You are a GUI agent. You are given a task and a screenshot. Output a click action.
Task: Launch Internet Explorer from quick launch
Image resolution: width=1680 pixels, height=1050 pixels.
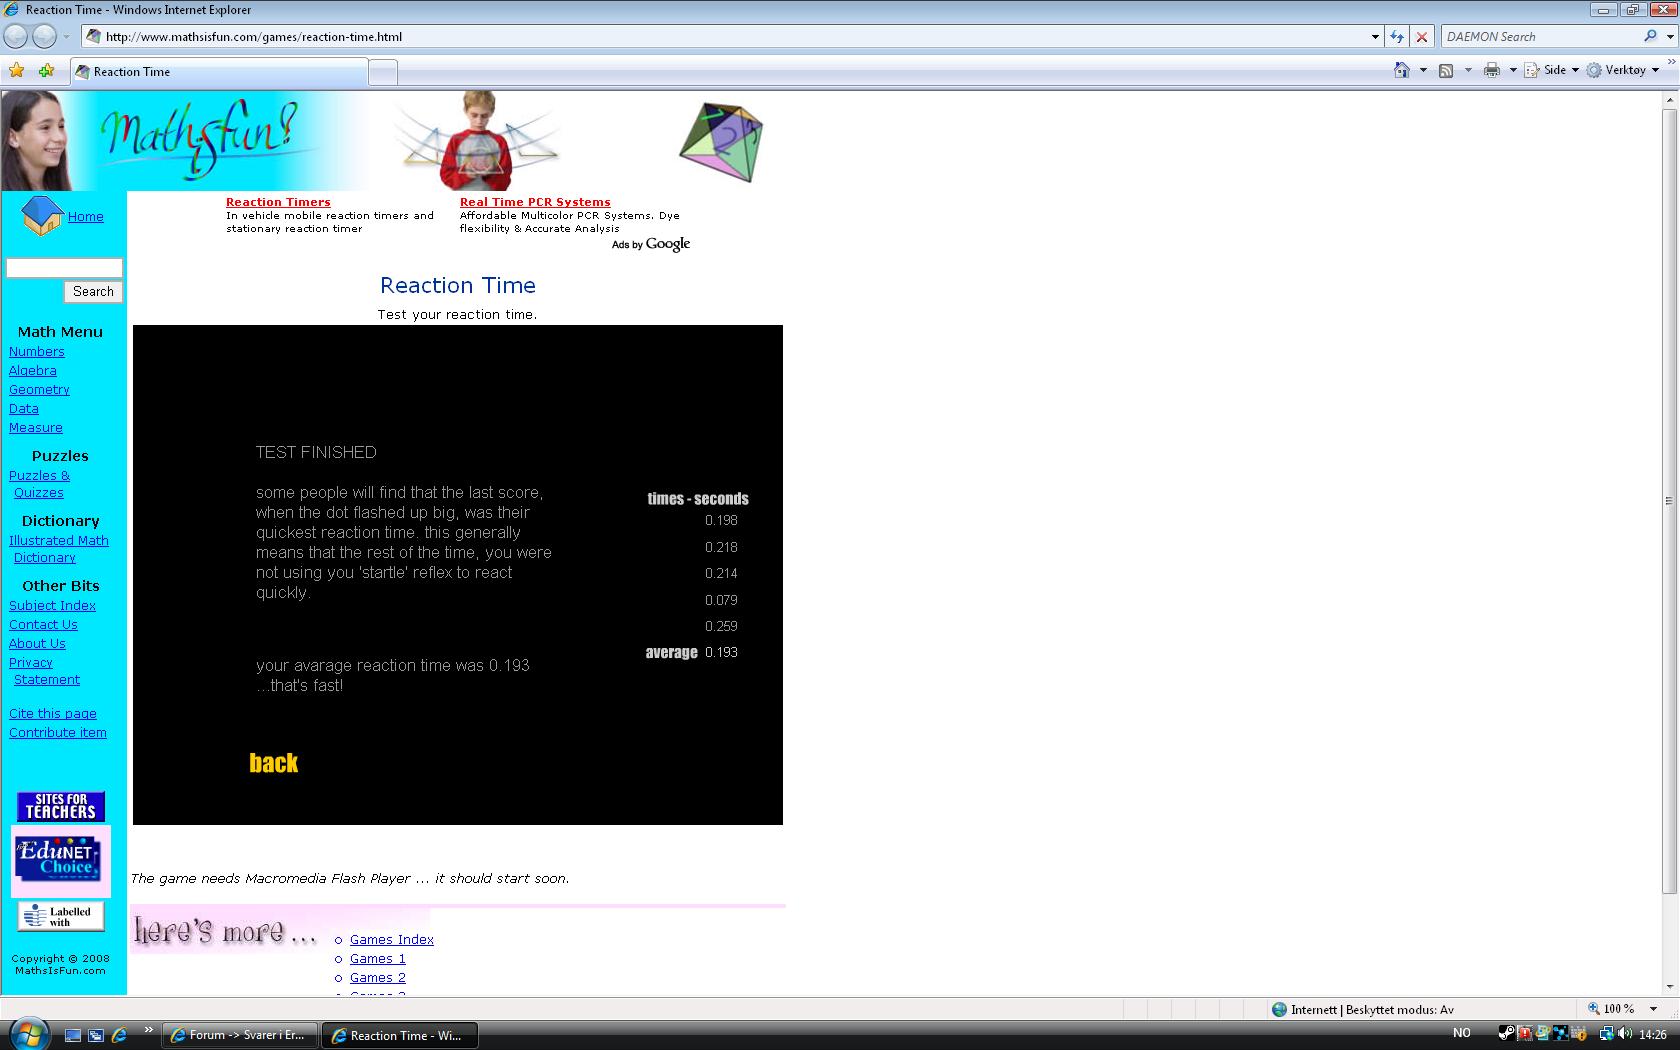[119, 1035]
